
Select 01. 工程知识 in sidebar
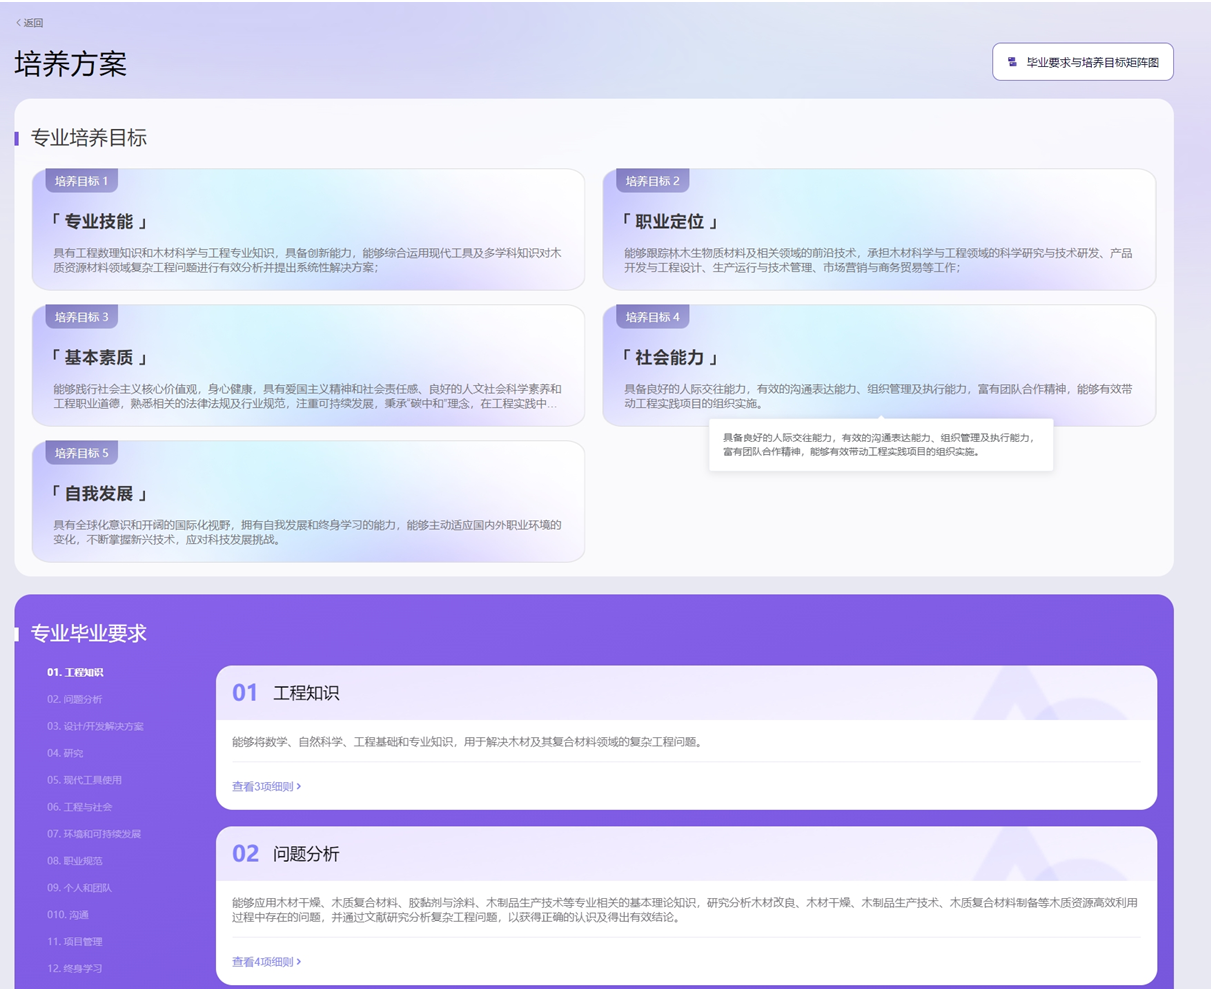tap(75, 673)
